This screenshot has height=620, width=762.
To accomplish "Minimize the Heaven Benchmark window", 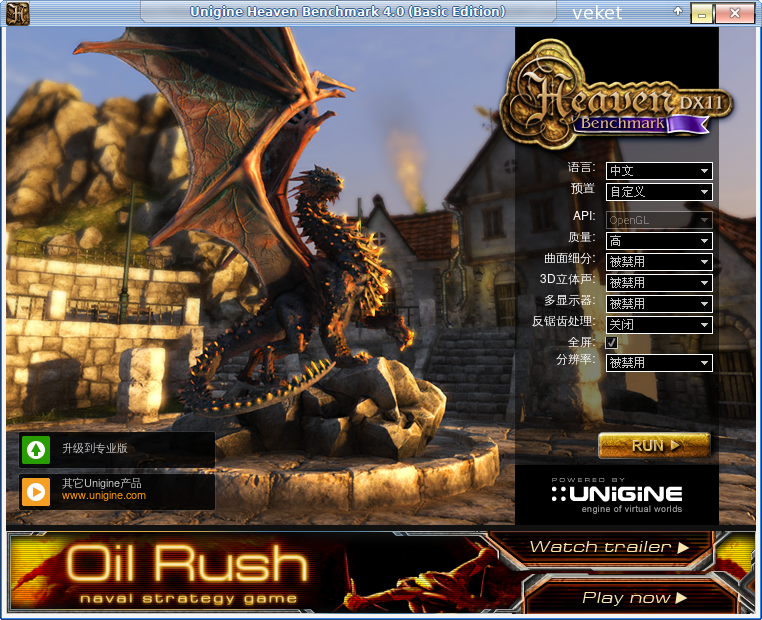I will 702,14.
